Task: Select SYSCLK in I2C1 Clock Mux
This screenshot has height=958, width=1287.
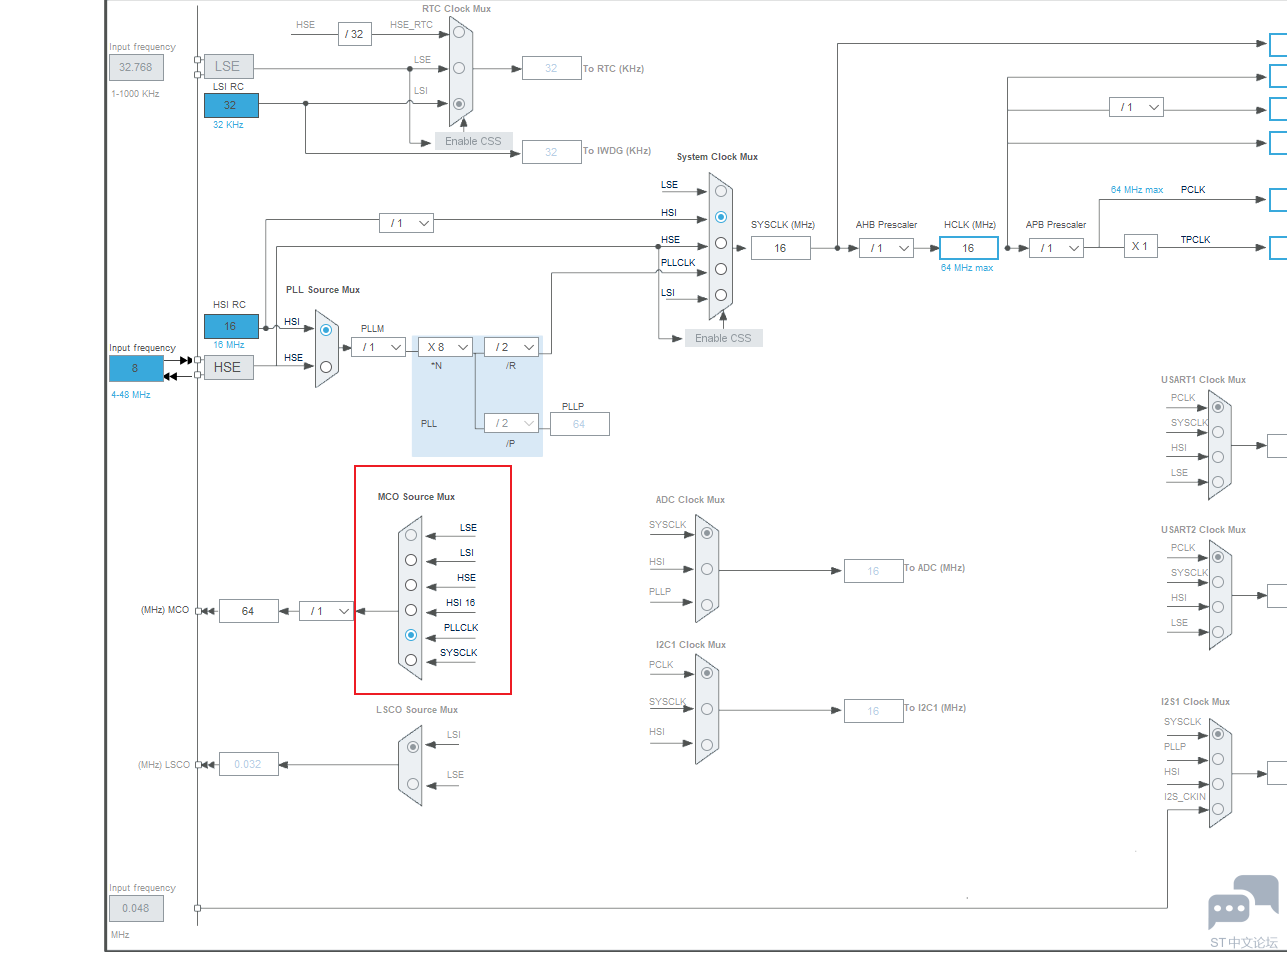Action: pyautogui.click(x=707, y=709)
